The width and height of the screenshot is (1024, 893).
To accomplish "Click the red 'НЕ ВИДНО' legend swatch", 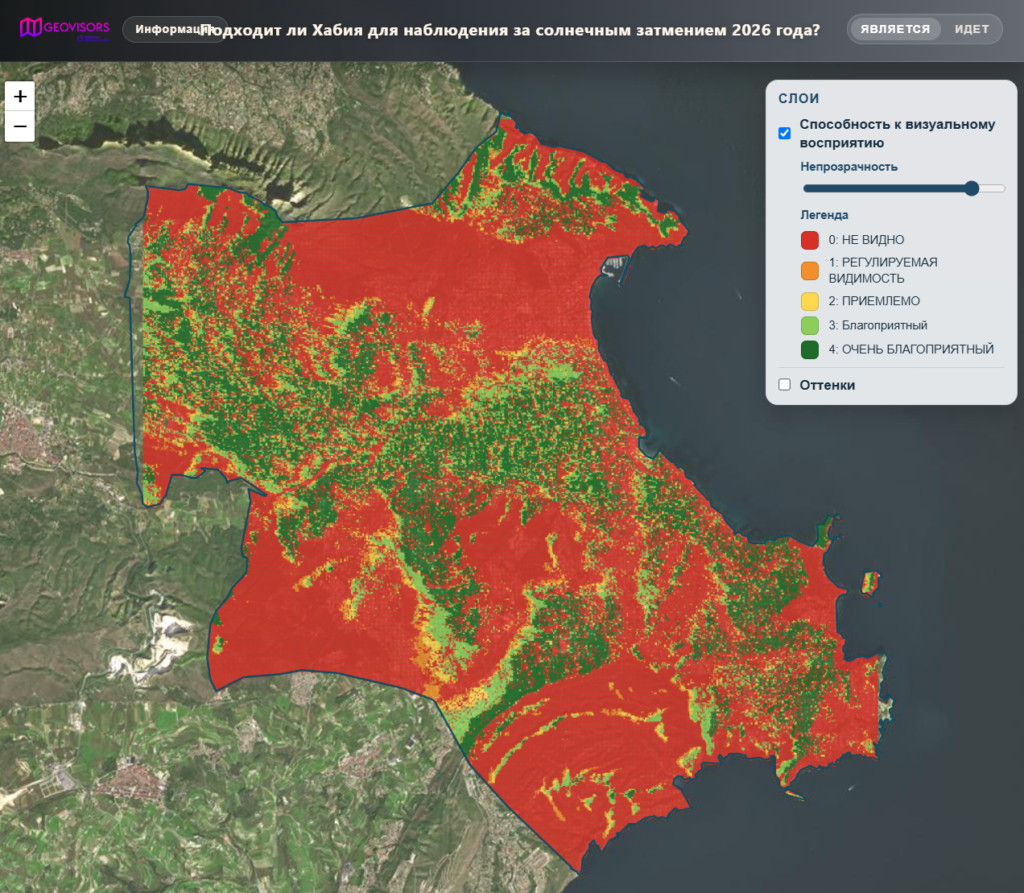I will 810,240.
